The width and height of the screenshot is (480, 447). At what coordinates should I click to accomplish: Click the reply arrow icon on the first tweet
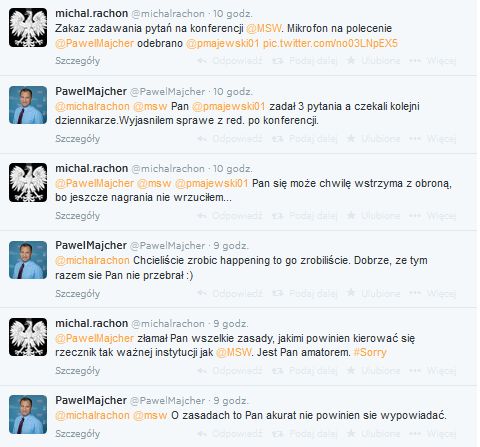(202, 61)
